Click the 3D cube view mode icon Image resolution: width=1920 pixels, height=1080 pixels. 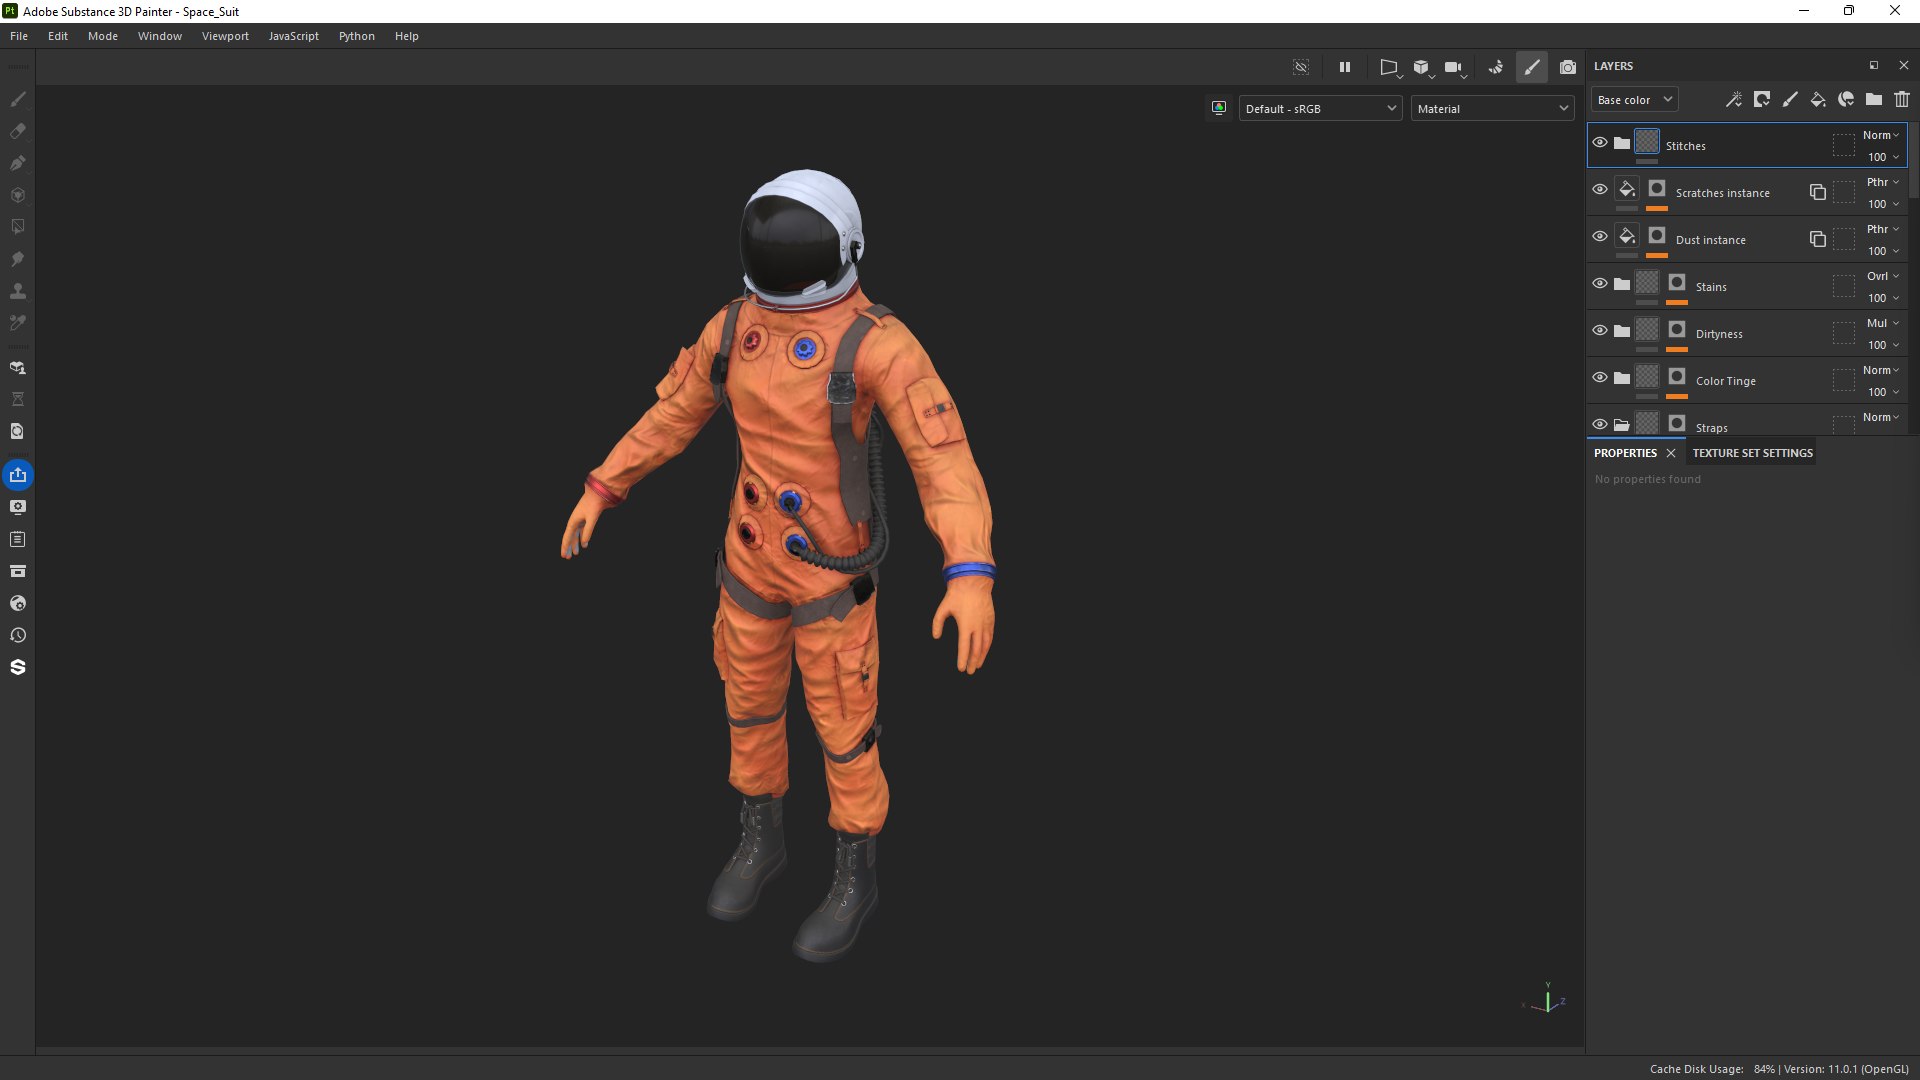[1422, 67]
